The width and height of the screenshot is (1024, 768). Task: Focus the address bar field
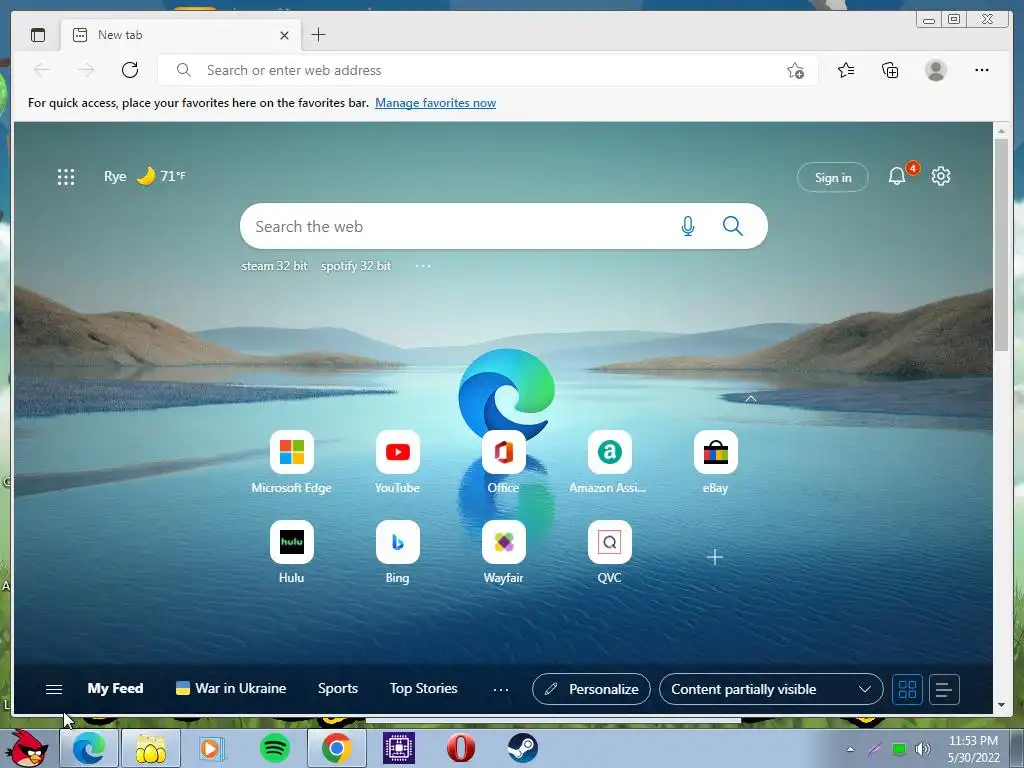tap(487, 71)
